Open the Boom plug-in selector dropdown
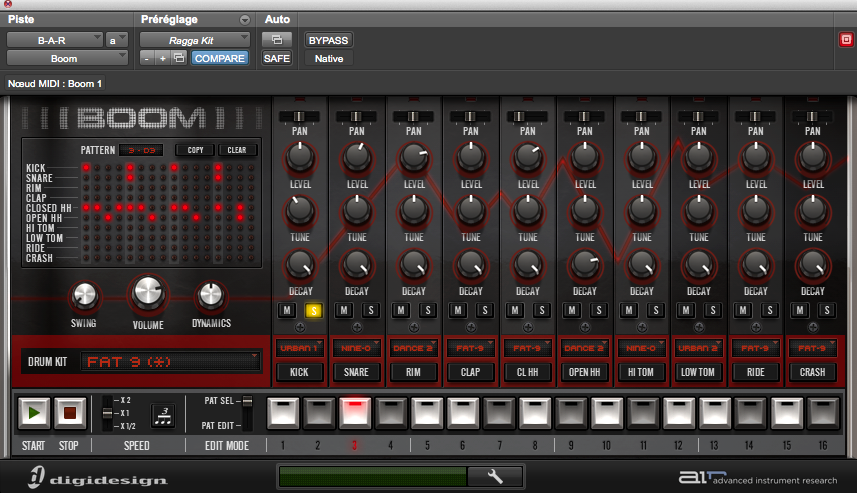Image resolution: width=857 pixels, height=493 pixels. pyautogui.click(x=67, y=58)
